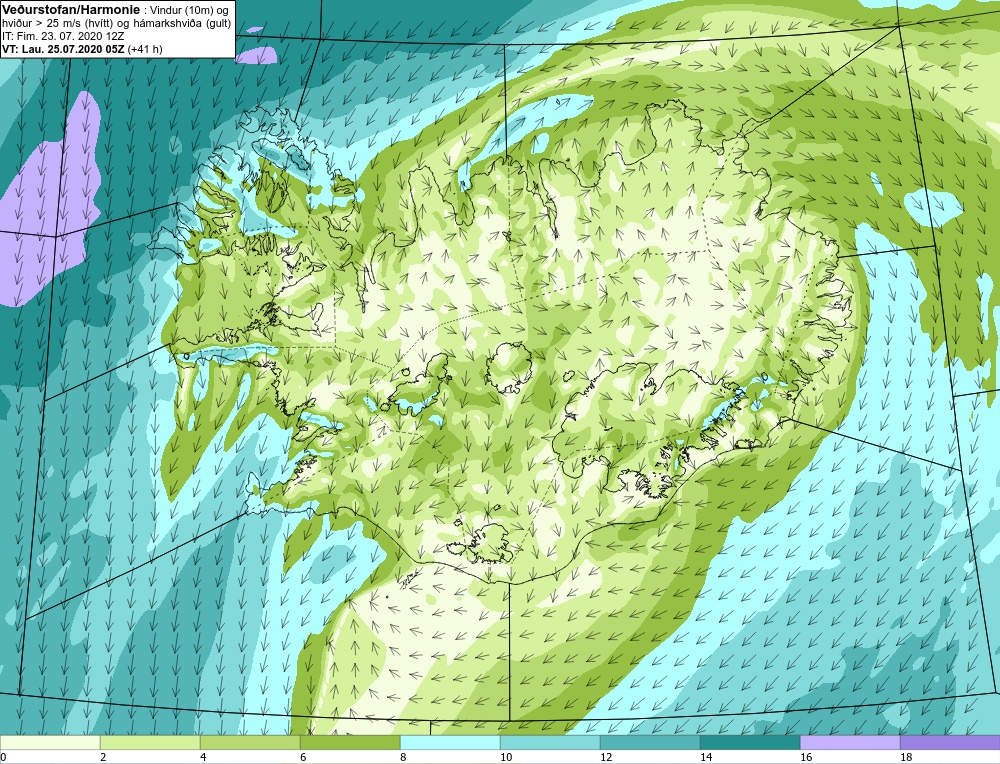
Task: Click legend scale label '14'
Action: (706, 757)
